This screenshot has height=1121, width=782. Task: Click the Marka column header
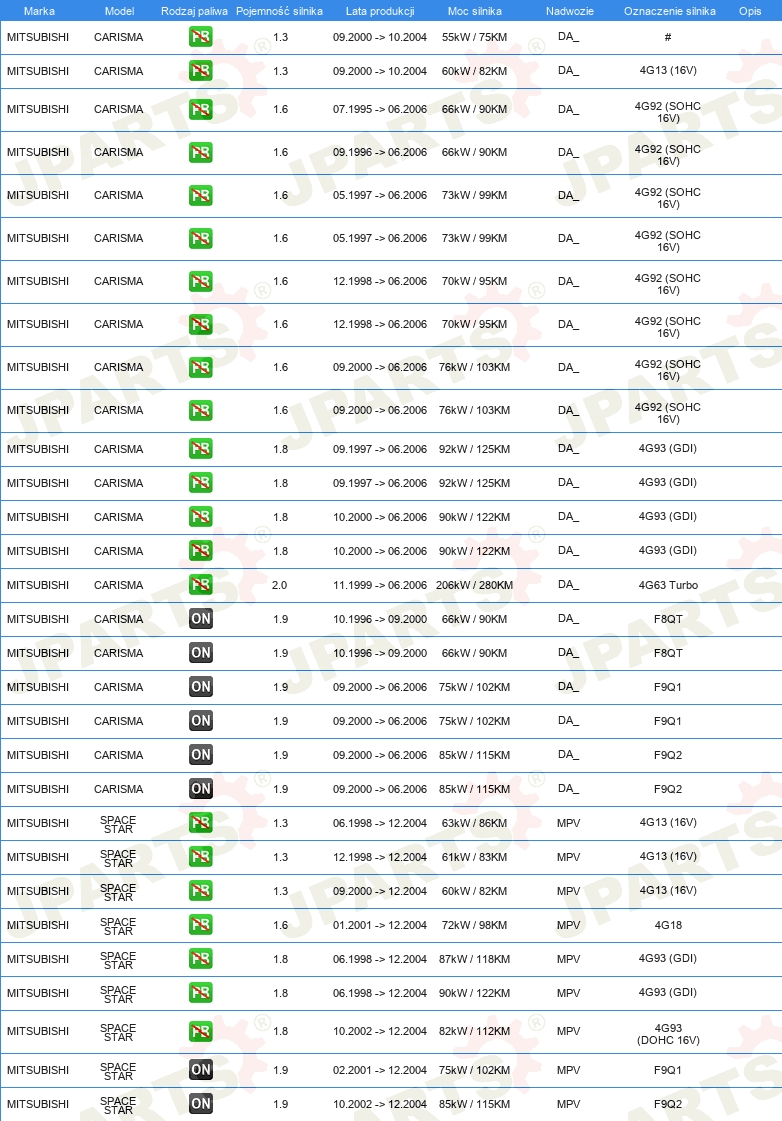click(x=39, y=11)
